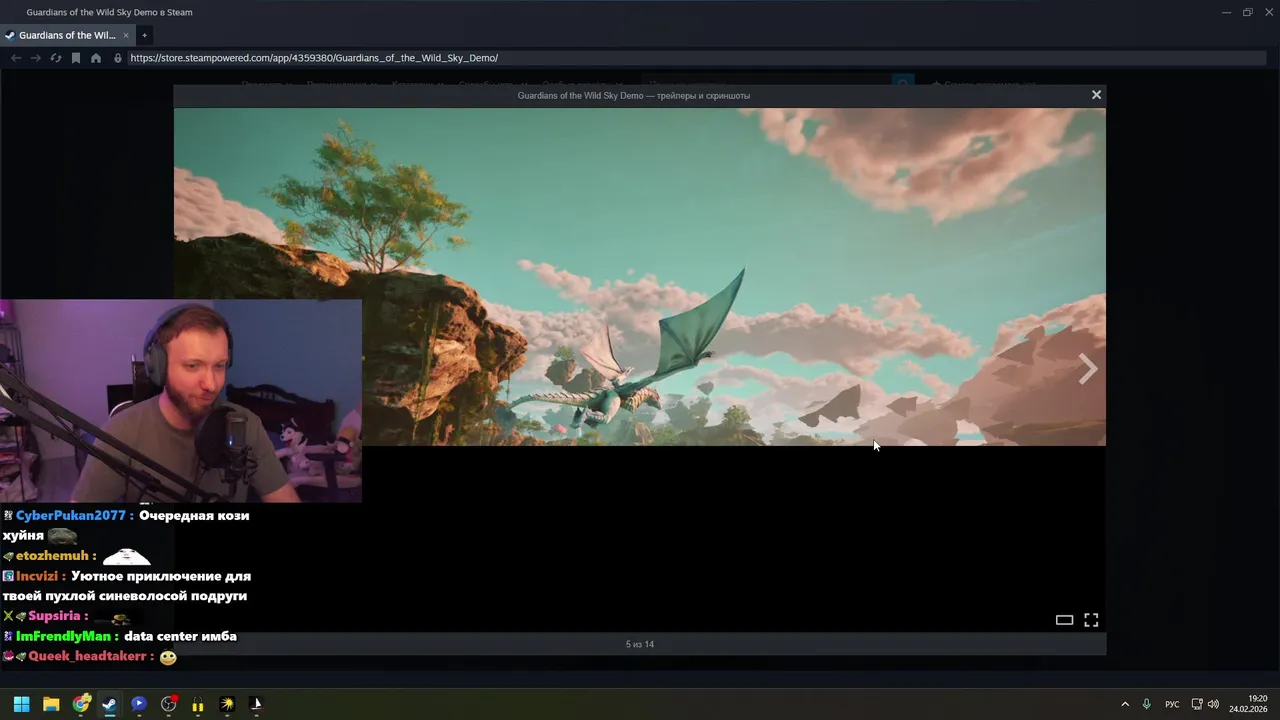The height and width of the screenshot is (720, 1280).
Task: Select the Guardians of the Wil... tab
Action: click(66, 35)
